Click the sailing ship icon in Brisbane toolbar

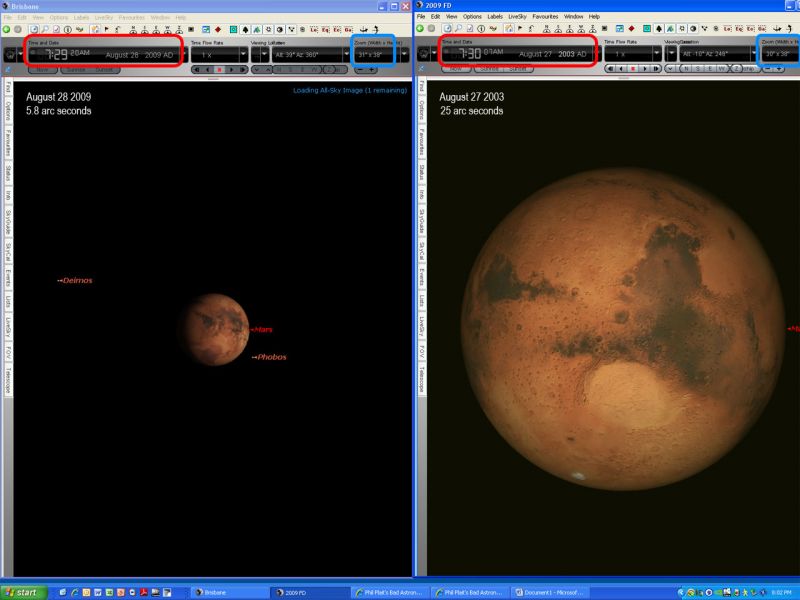(x=364, y=30)
